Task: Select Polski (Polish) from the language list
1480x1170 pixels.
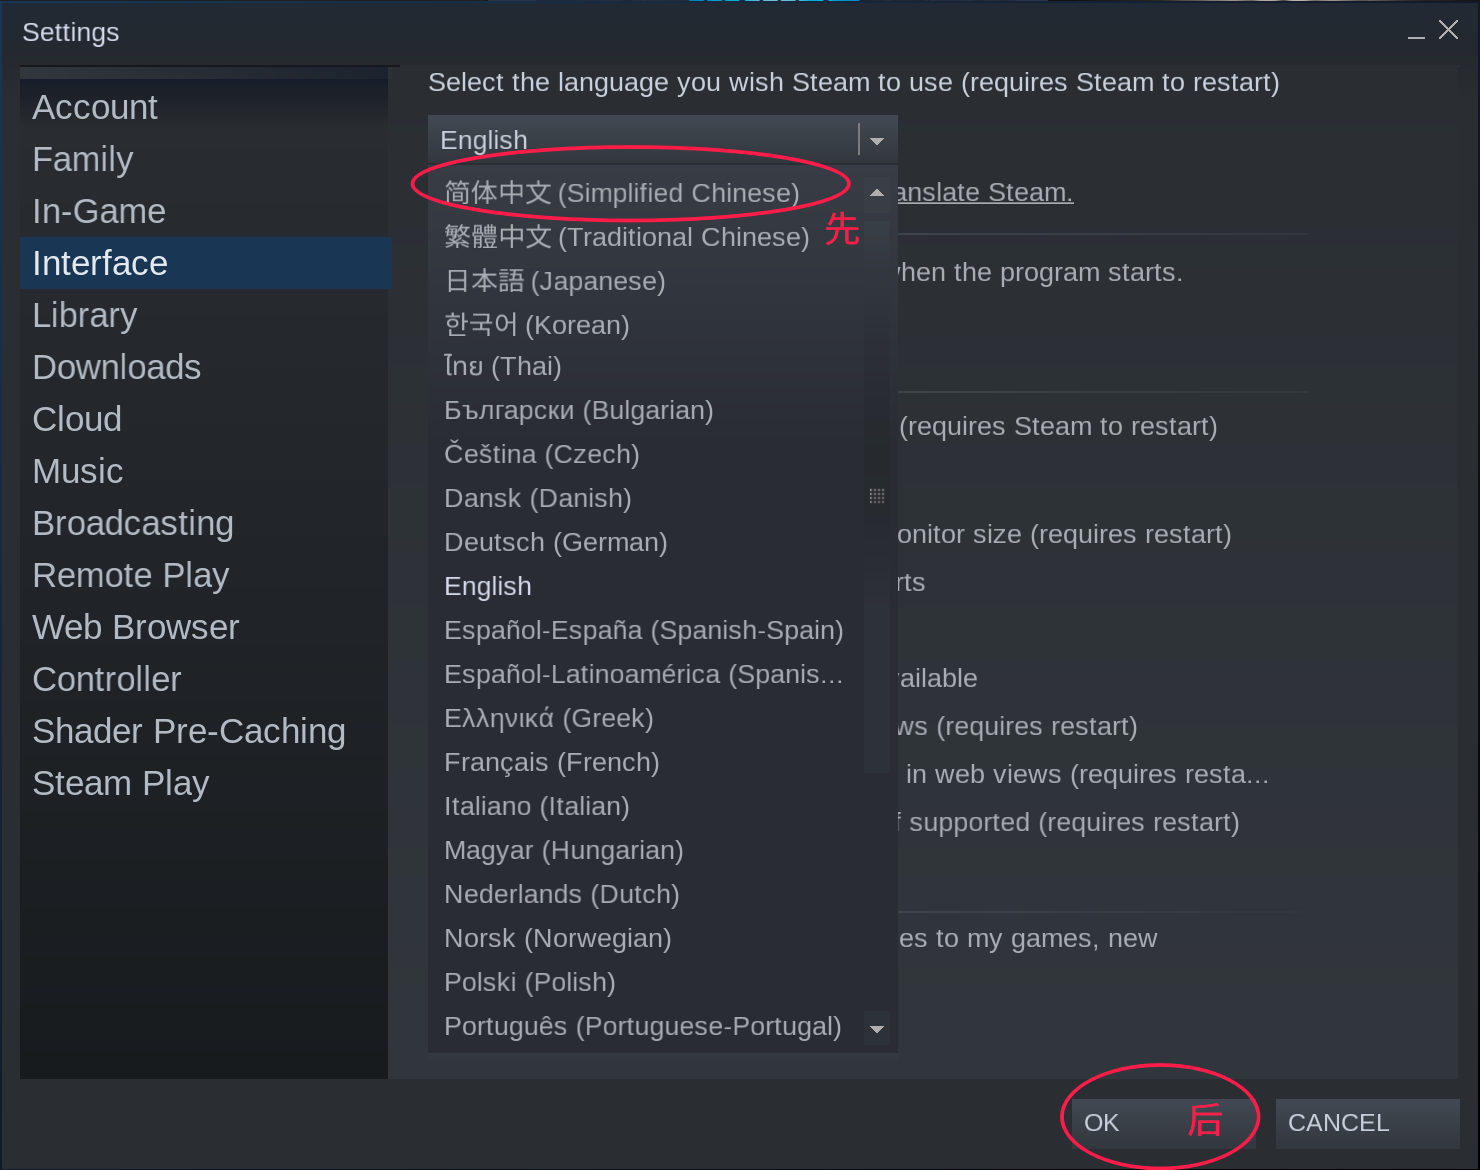Action: coord(529,982)
